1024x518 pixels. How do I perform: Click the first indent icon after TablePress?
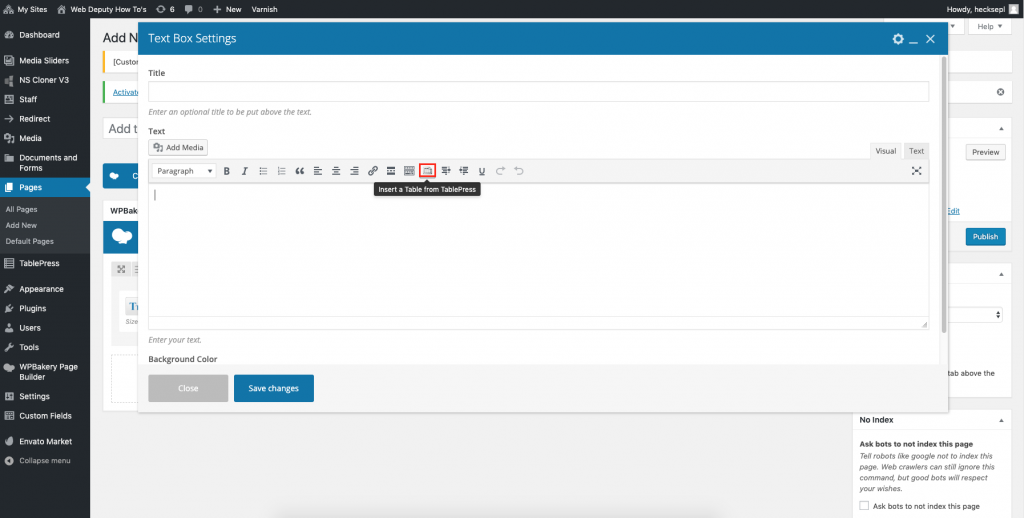coord(446,171)
